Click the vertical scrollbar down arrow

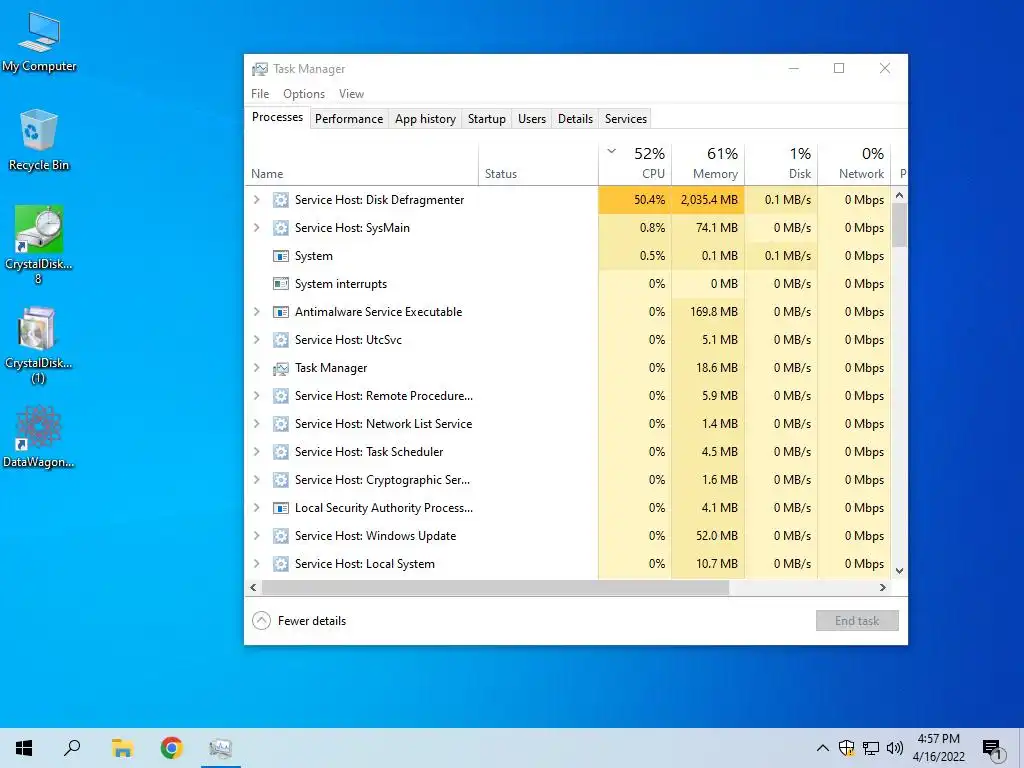click(x=899, y=570)
